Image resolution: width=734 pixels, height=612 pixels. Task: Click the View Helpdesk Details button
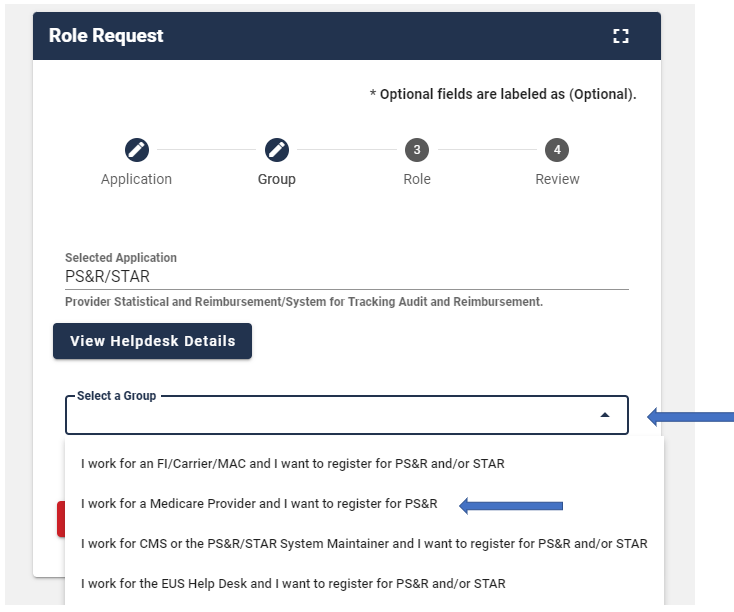(x=152, y=341)
